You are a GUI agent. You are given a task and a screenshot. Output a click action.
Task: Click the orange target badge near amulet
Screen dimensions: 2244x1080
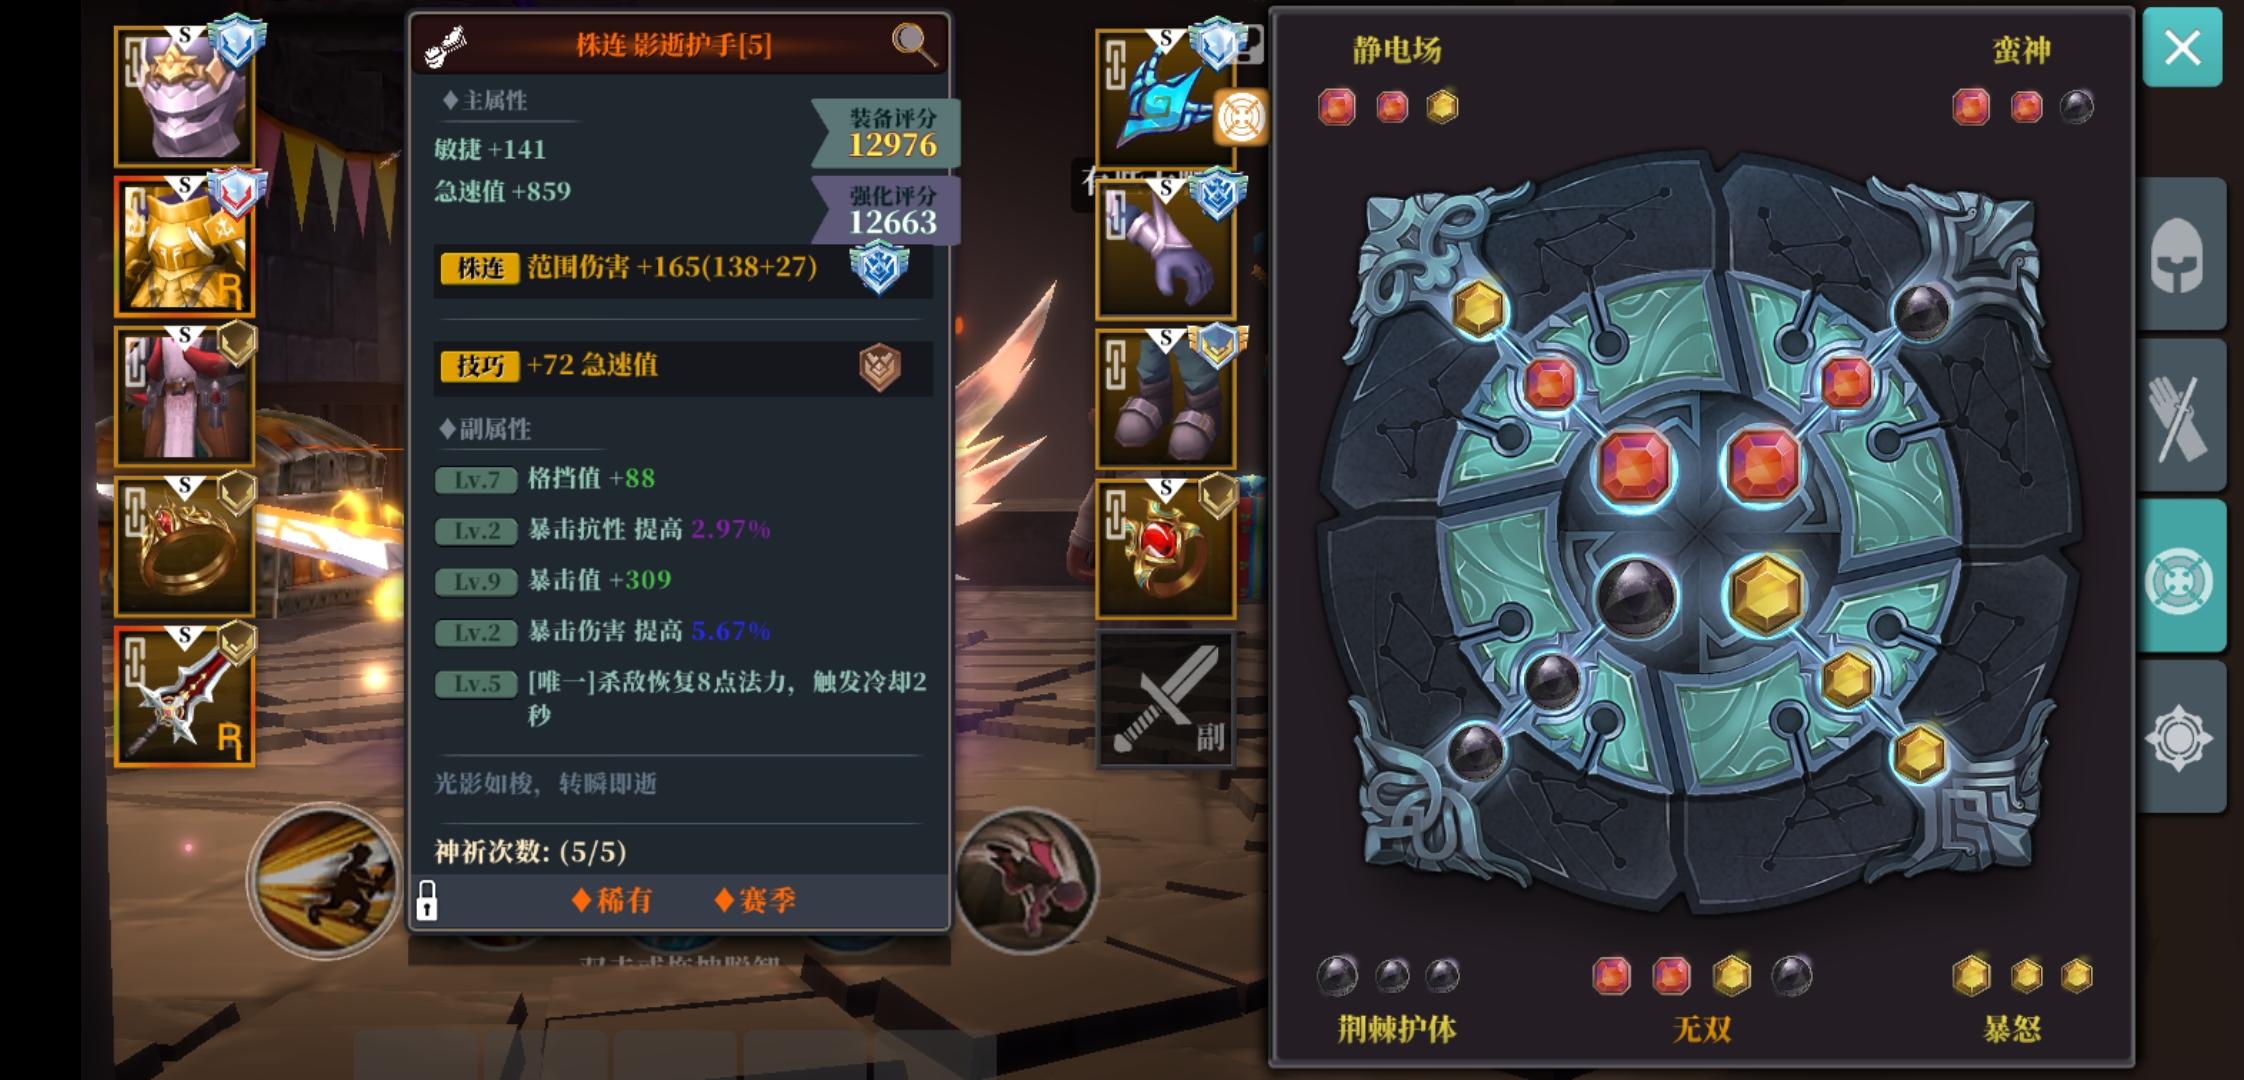coord(1241,118)
